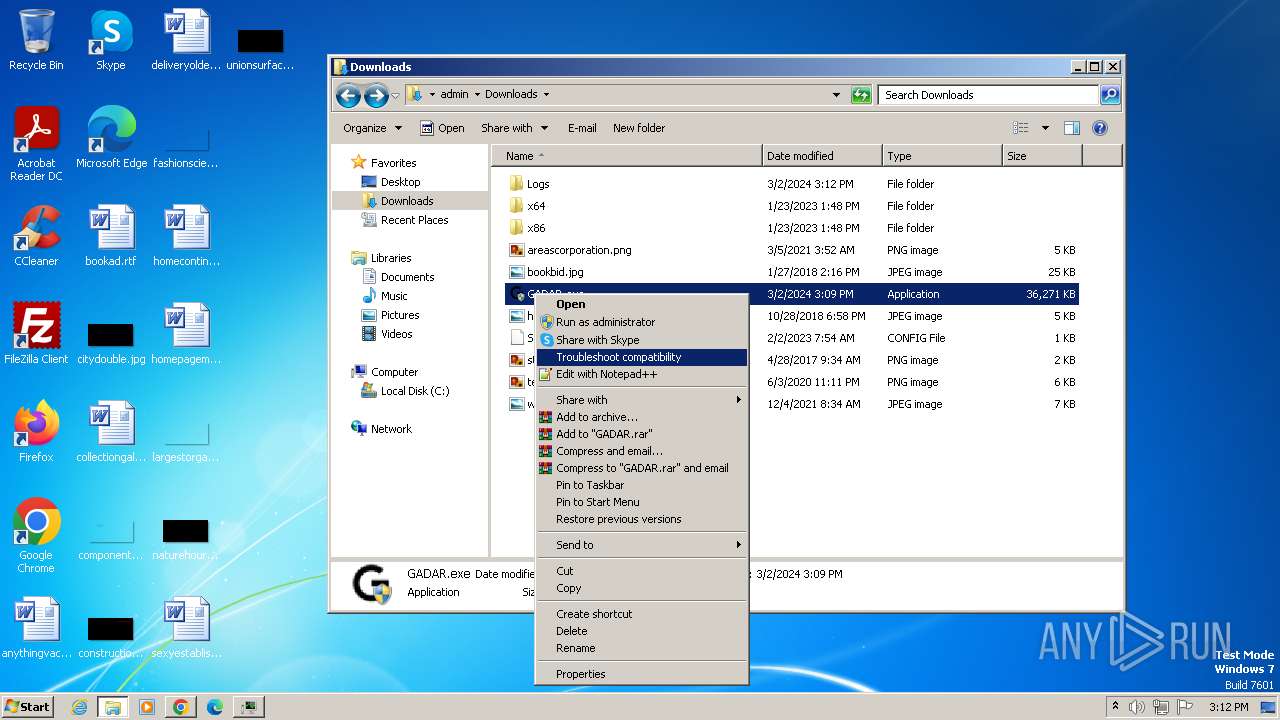The image size is (1280, 720).
Task: Choose Restore previous versions
Action: (x=642, y=519)
